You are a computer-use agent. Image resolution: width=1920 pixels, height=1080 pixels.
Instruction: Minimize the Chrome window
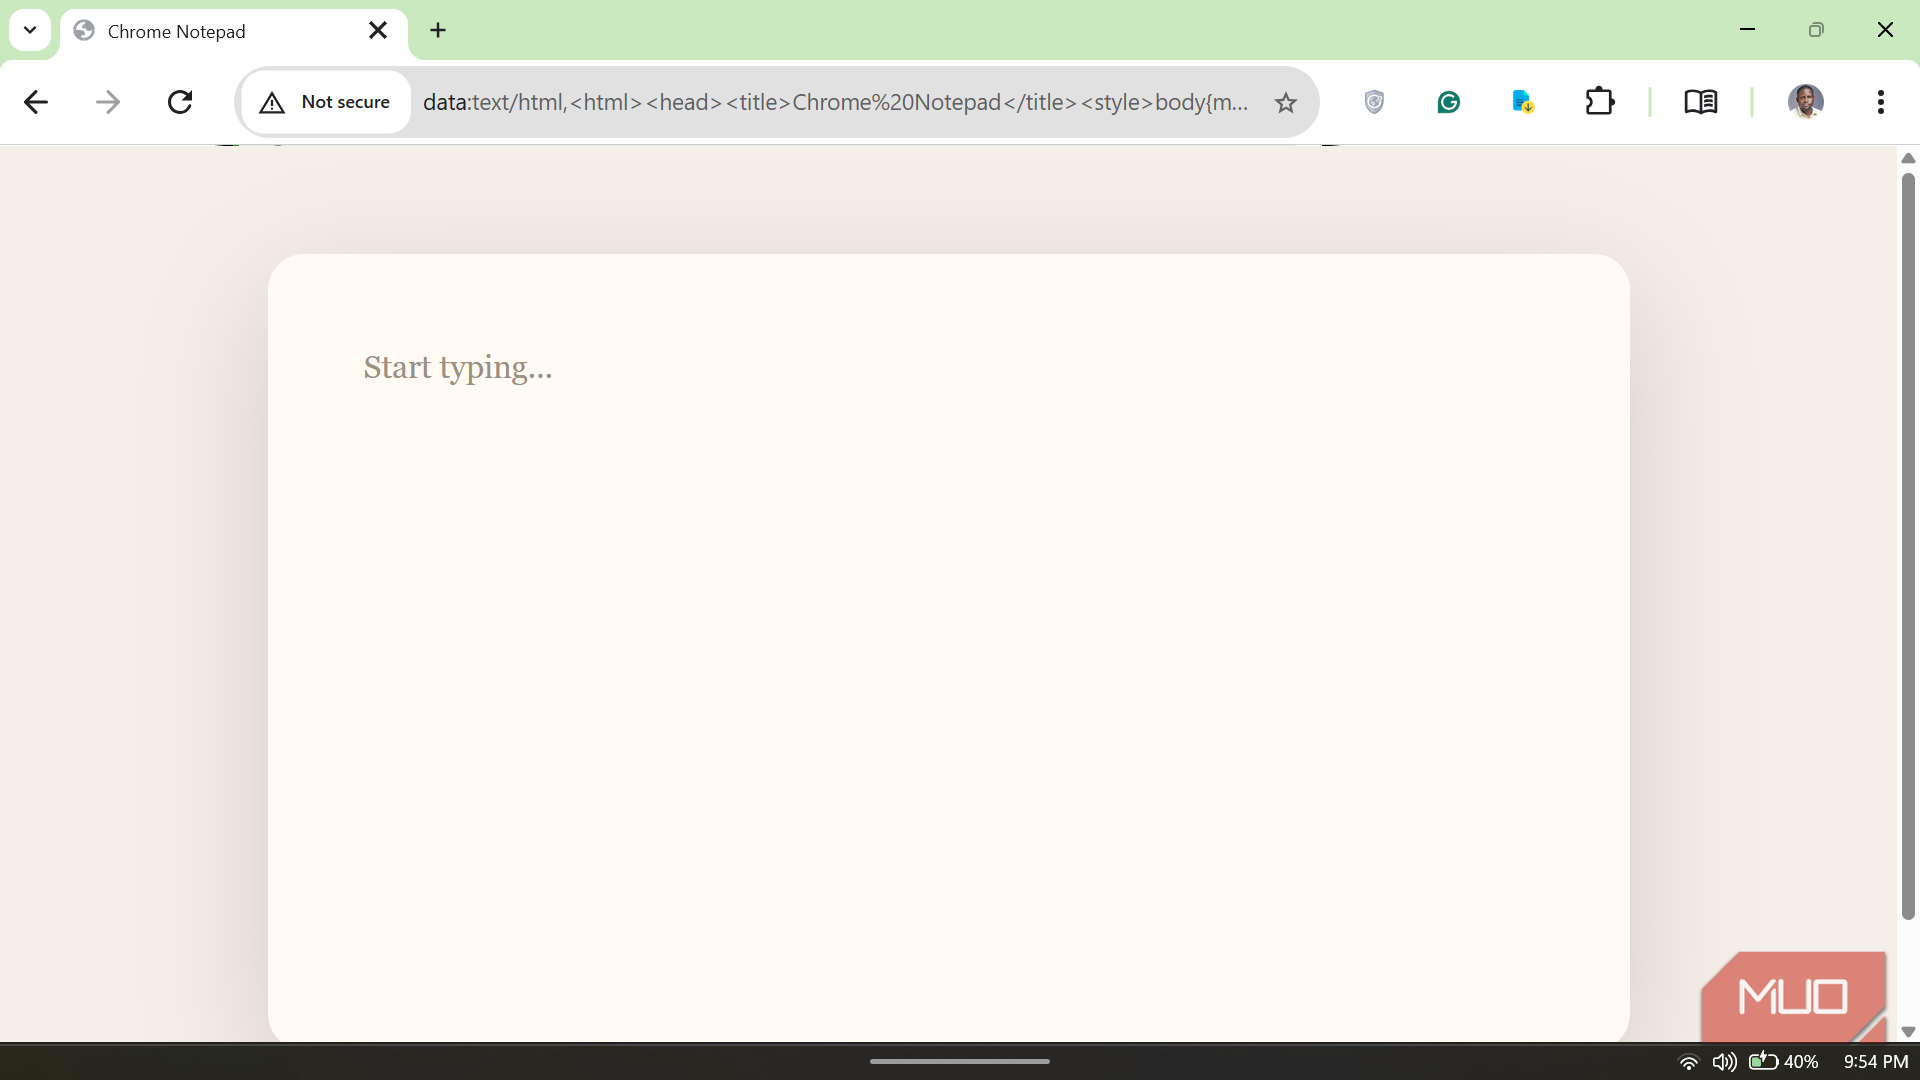[x=1748, y=30]
